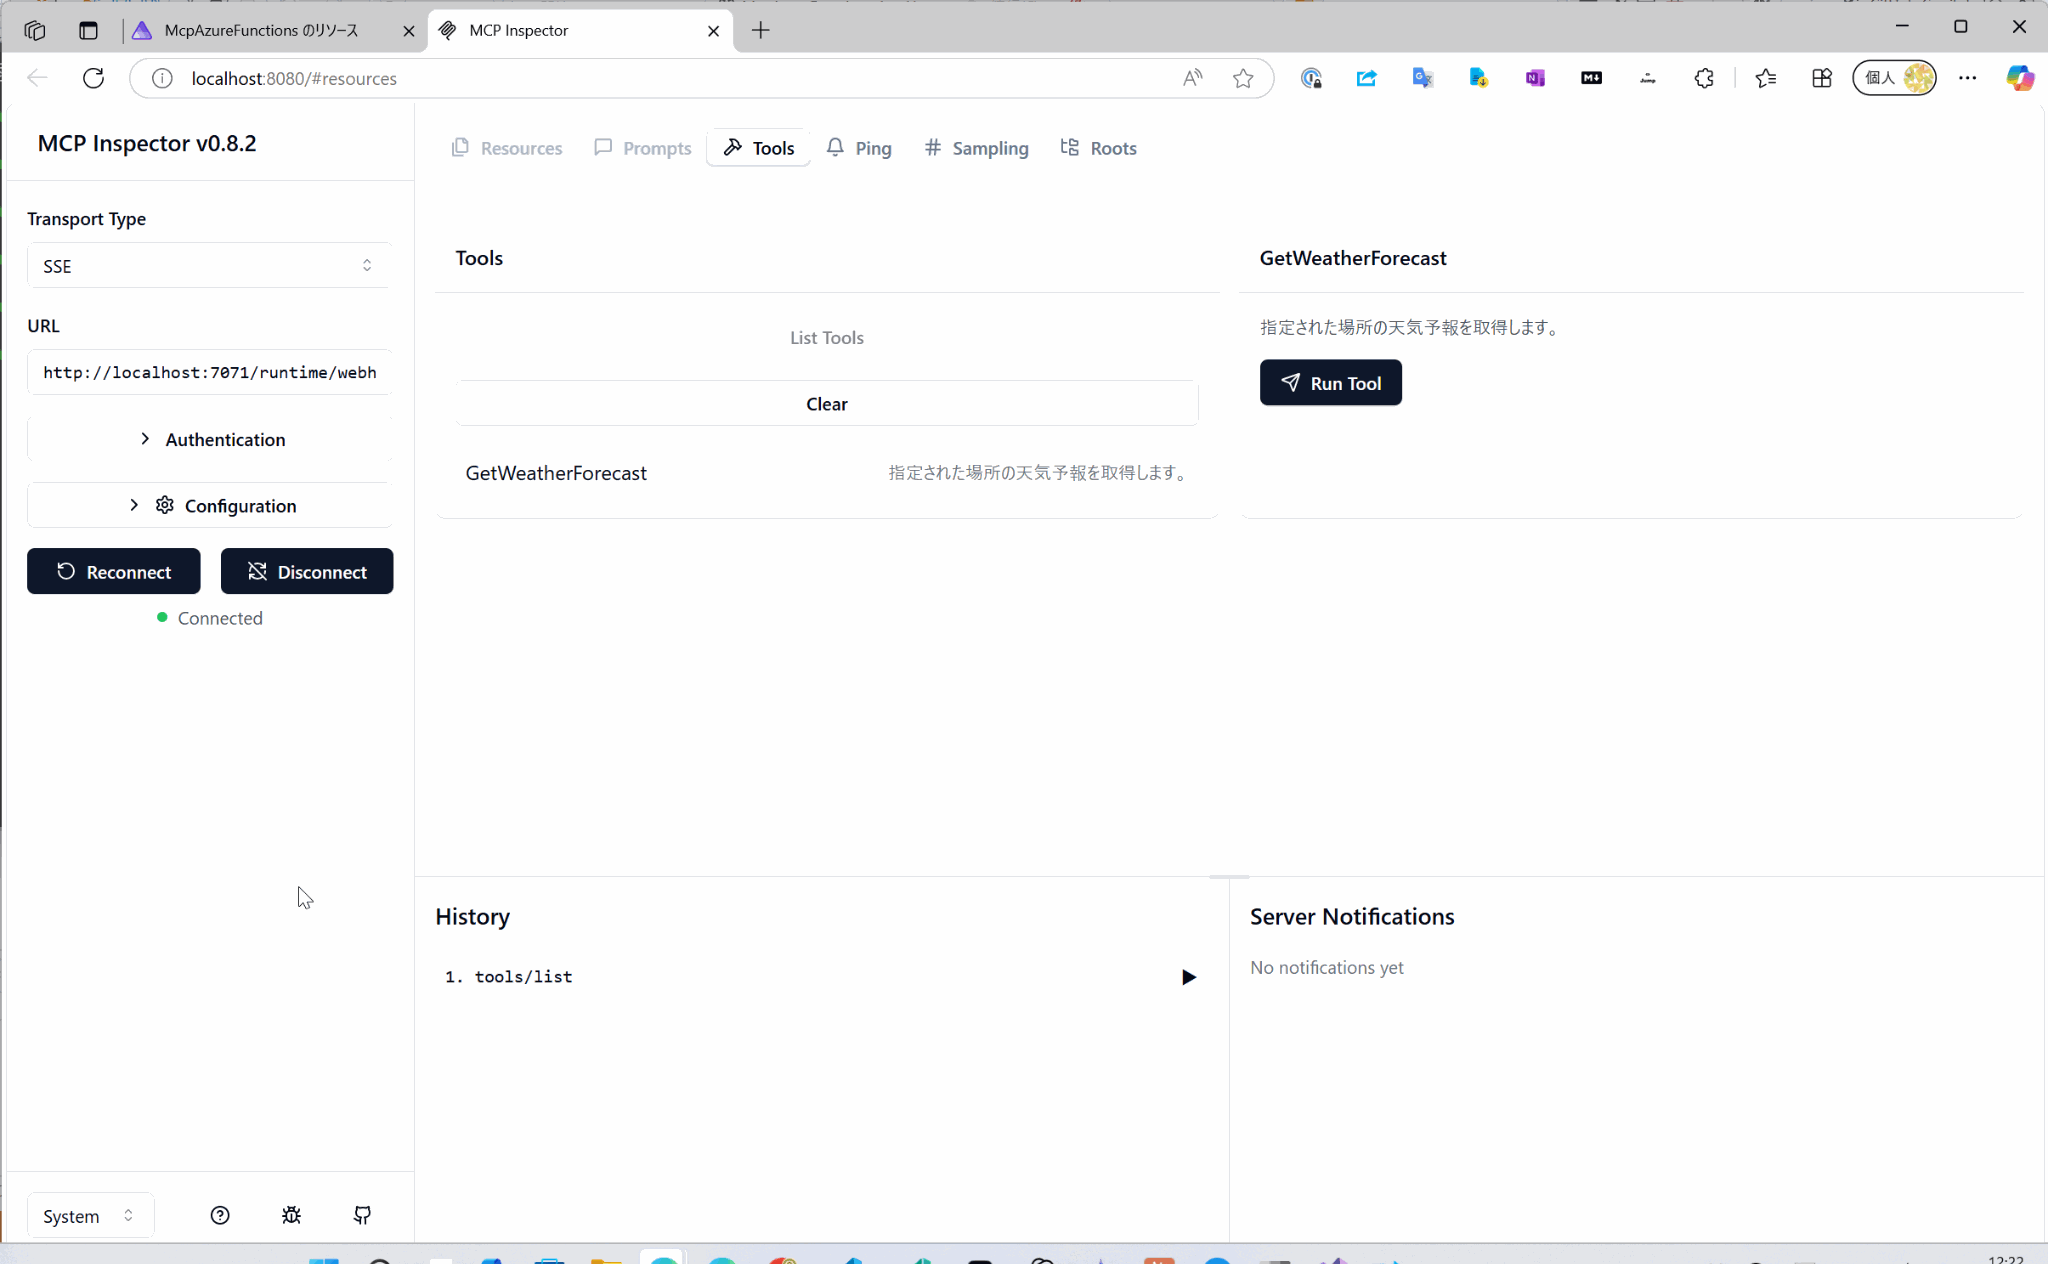Click the browser refresh icon
2048x1264 pixels.
click(93, 78)
